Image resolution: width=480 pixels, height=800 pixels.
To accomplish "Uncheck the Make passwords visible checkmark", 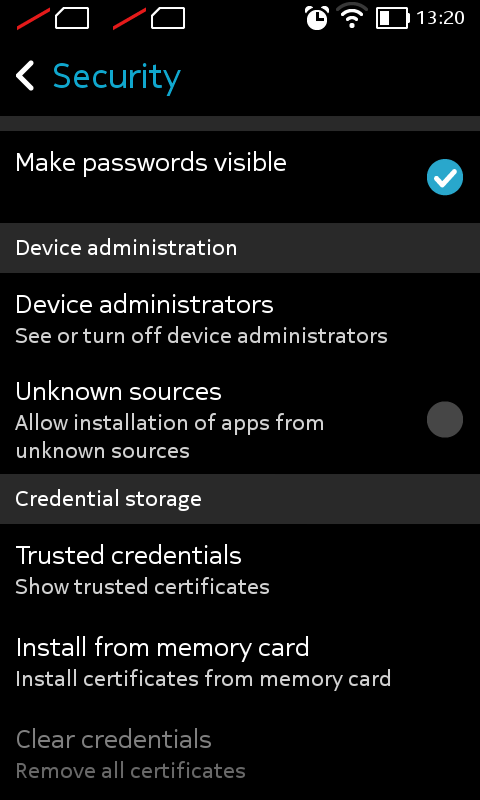I will coord(445,177).
